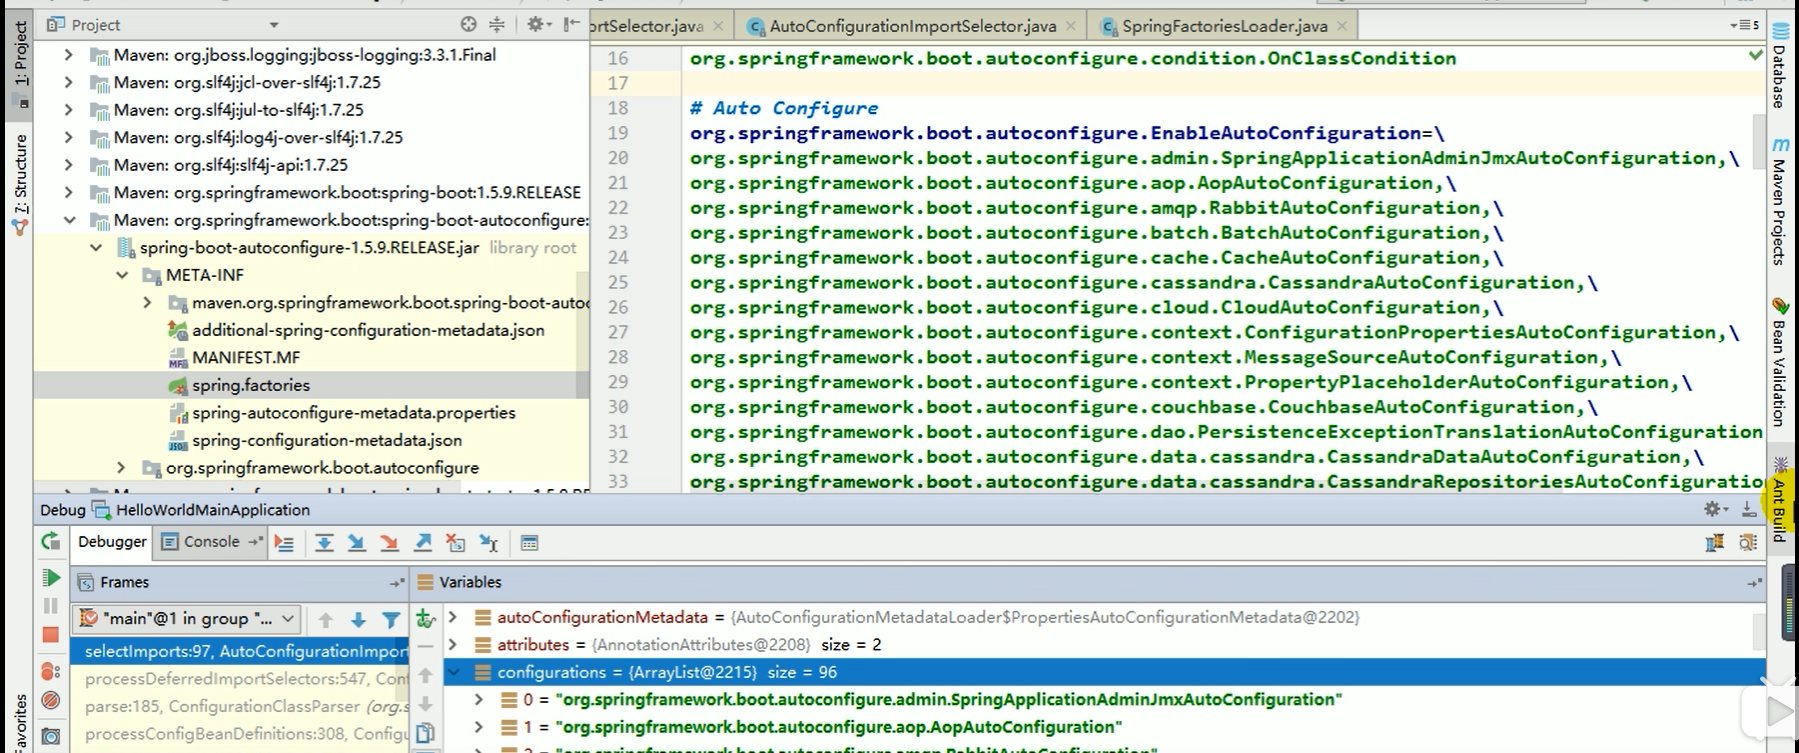Click Step Out button
The image size is (1799, 753).
coord(423,543)
